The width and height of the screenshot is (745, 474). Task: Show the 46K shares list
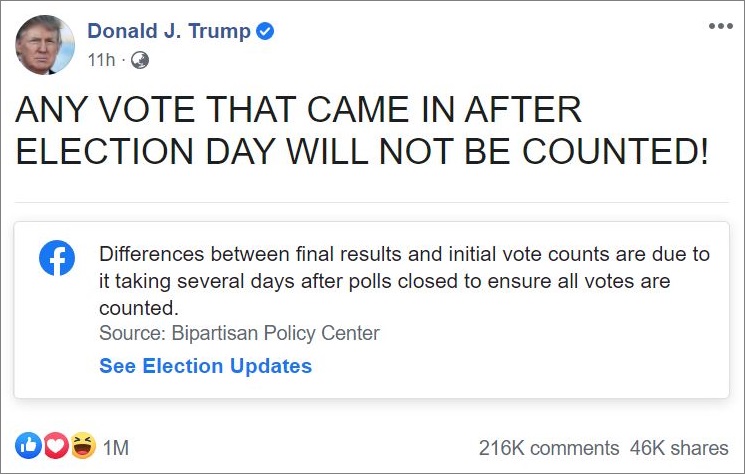pyautogui.click(x=678, y=447)
